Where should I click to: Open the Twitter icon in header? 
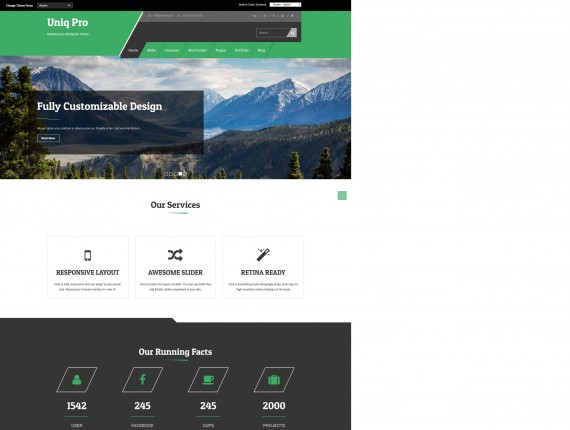point(292,16)
